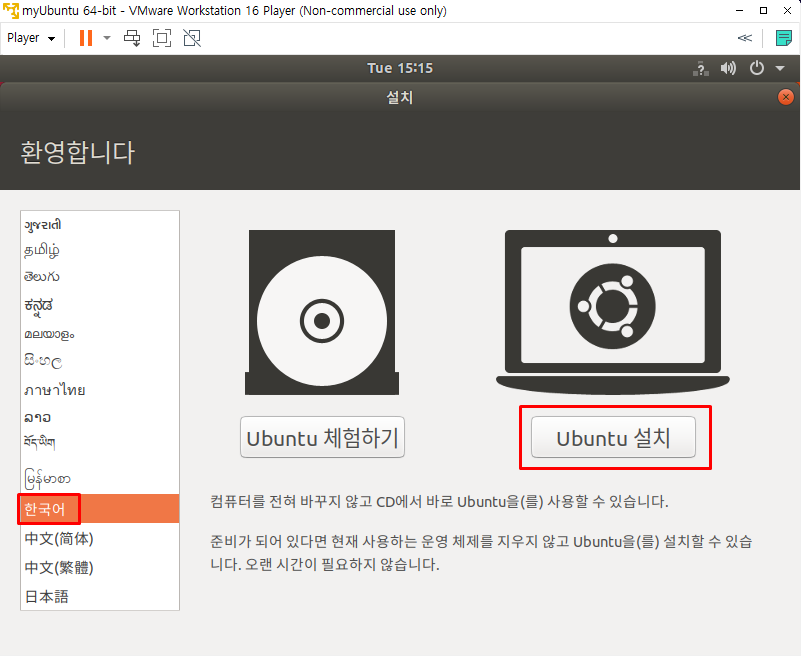Click the VMware app icon in title bar
Viewport: 801px width, 656px height.
(x=11, y=11)
